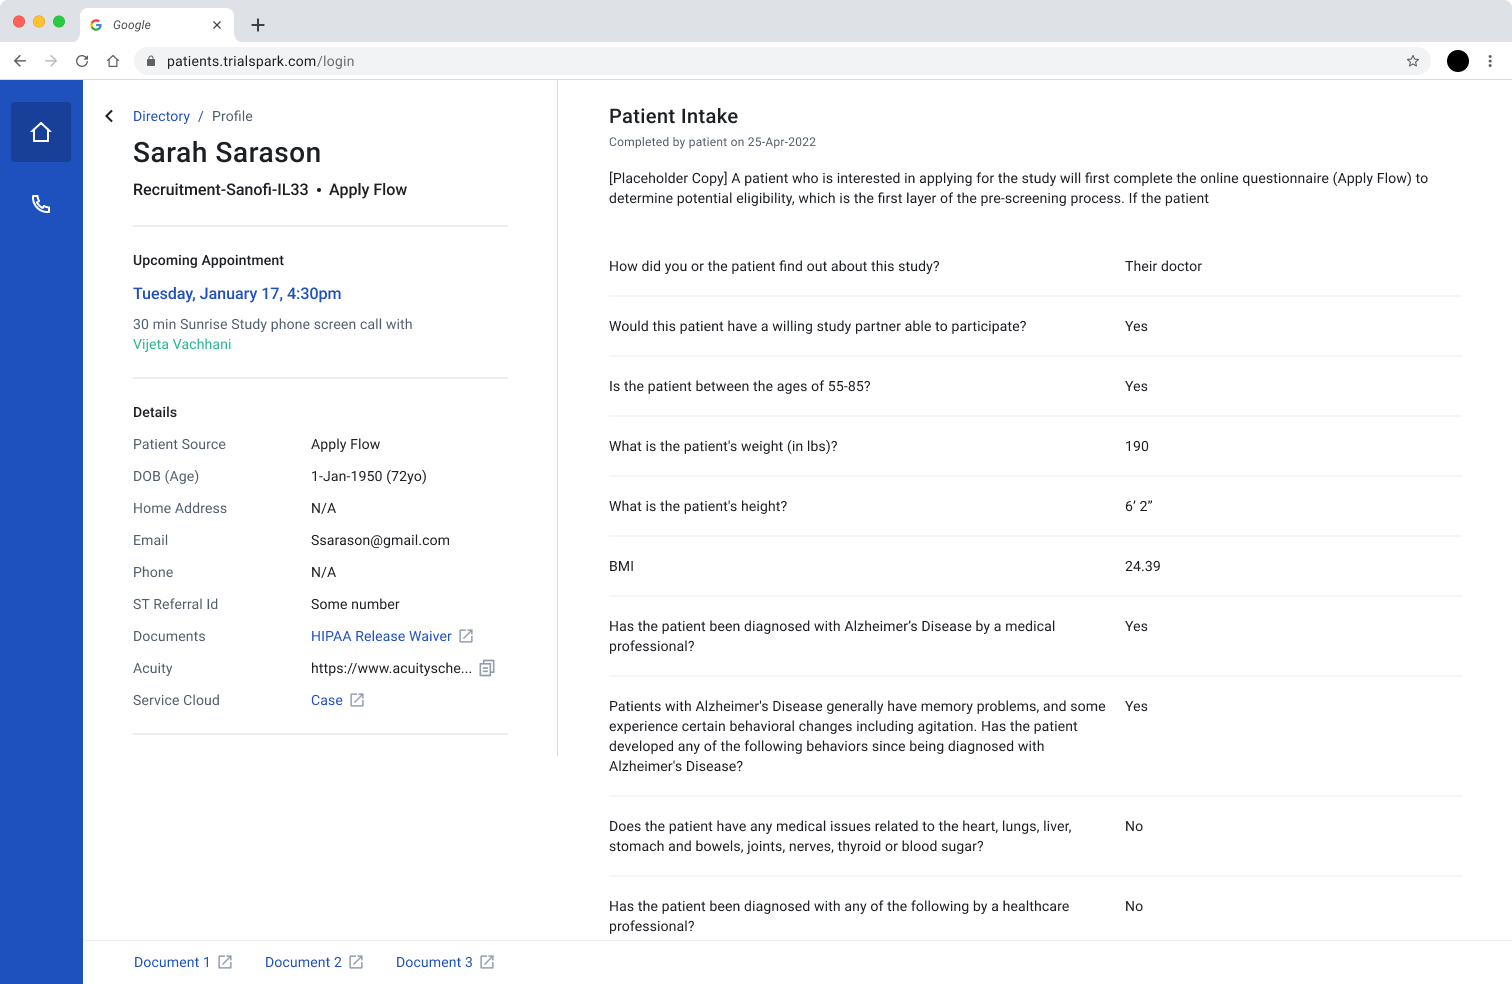This screenshot has width=1512, height=984.
Task: Click the Home icon in the sidebar
Action: tap(41, 132)
